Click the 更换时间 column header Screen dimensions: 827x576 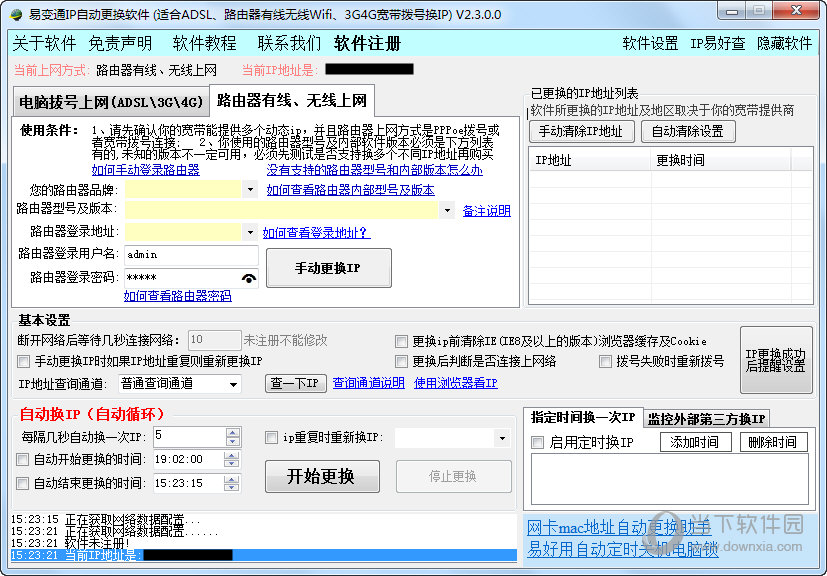pos(720,160)
